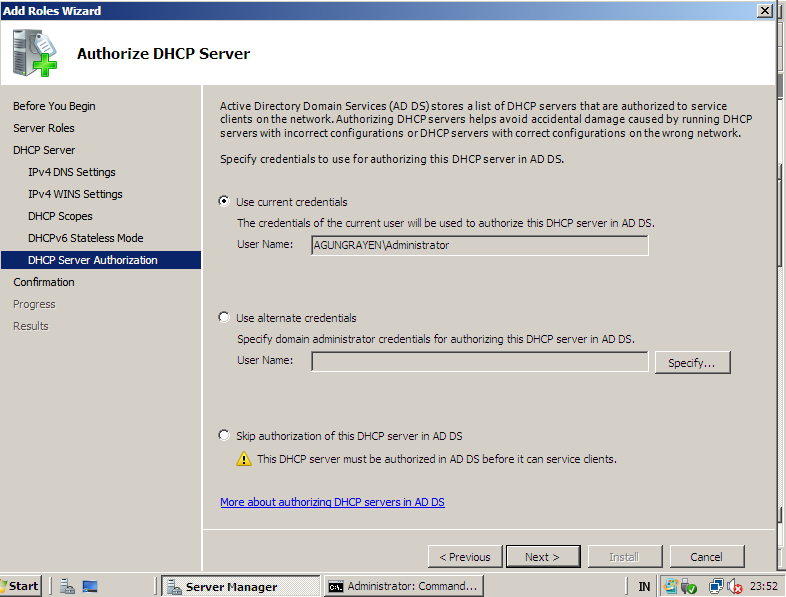
Task: Close the Add Roles Wizard window
Action: click(764, 11)
